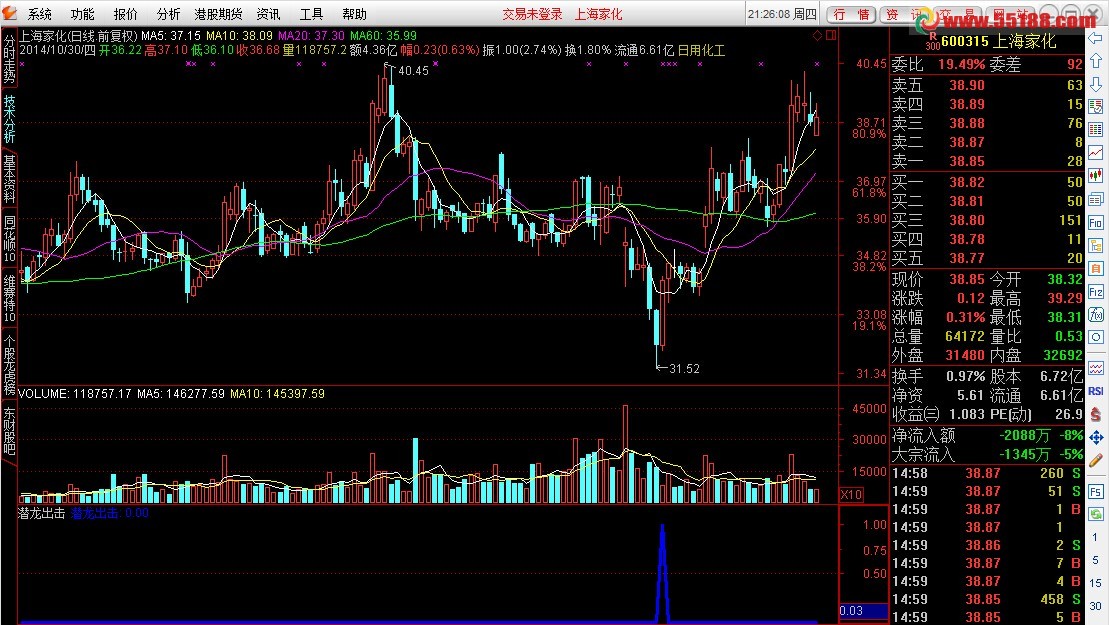The height and width of the screenshot is (625, 1109).
Task: Click the 31.52 low price marker
Action: pyautogui.click(x=684, y=368)
